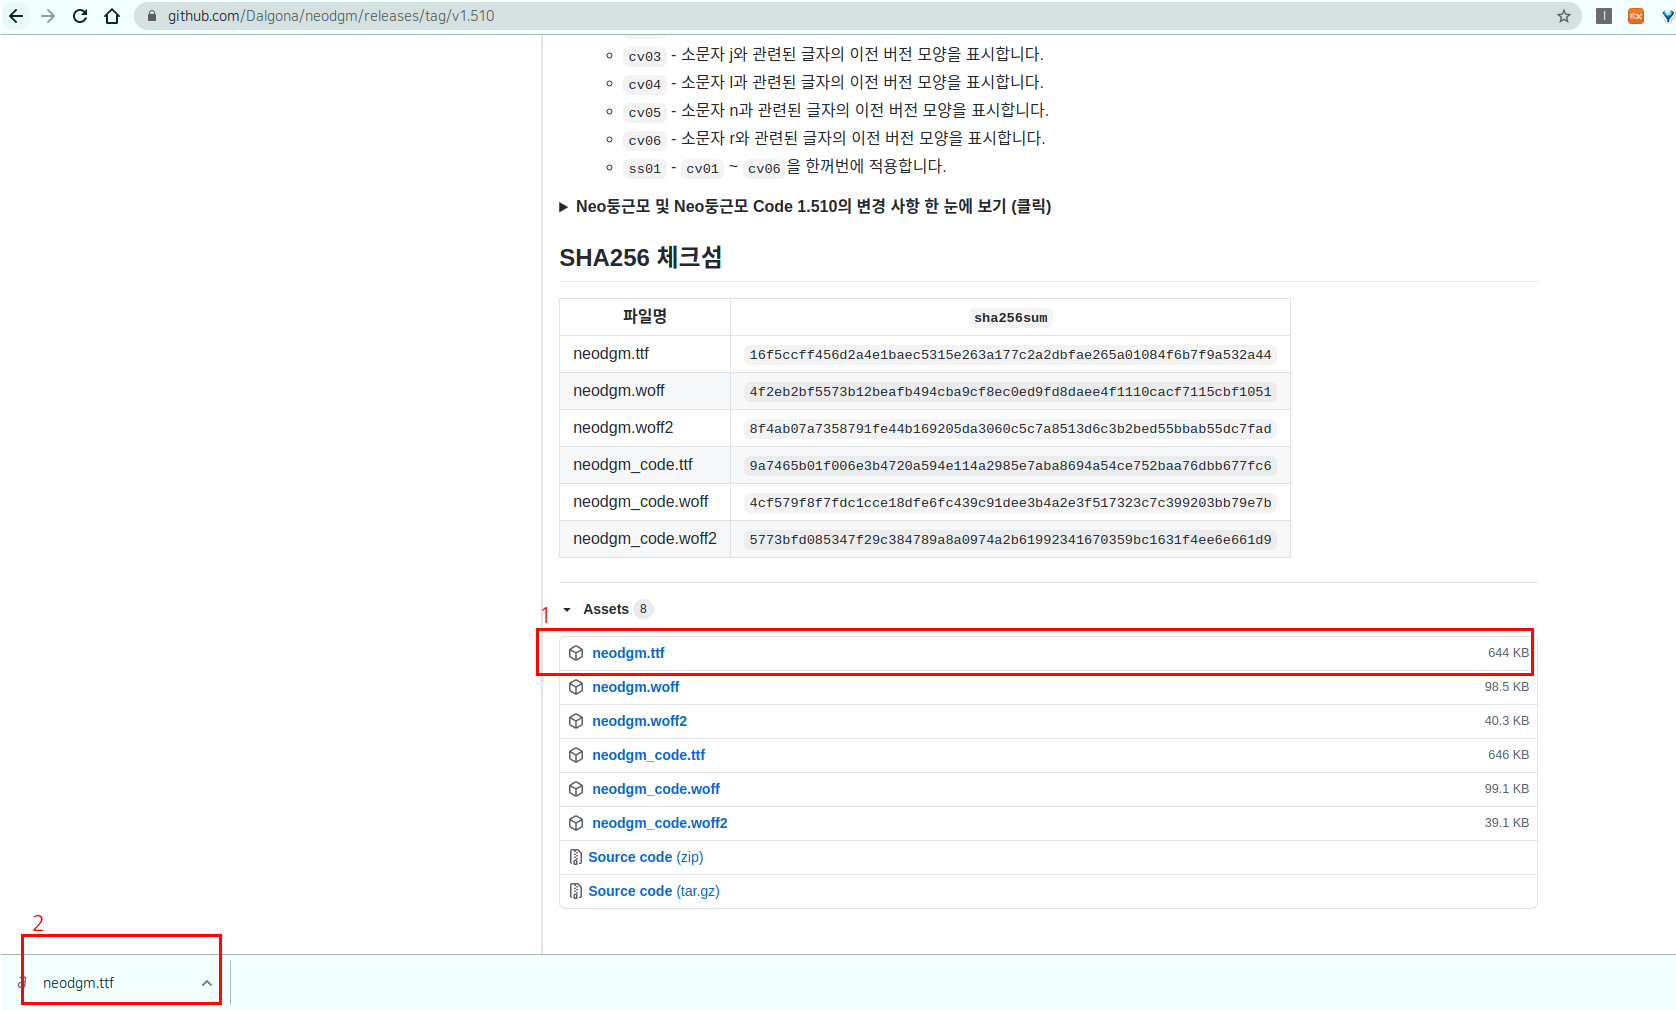Download neodgm_code.woff2 asset
The height and width of the screenshot is (1010, 1676).
[x=659, y=823]
